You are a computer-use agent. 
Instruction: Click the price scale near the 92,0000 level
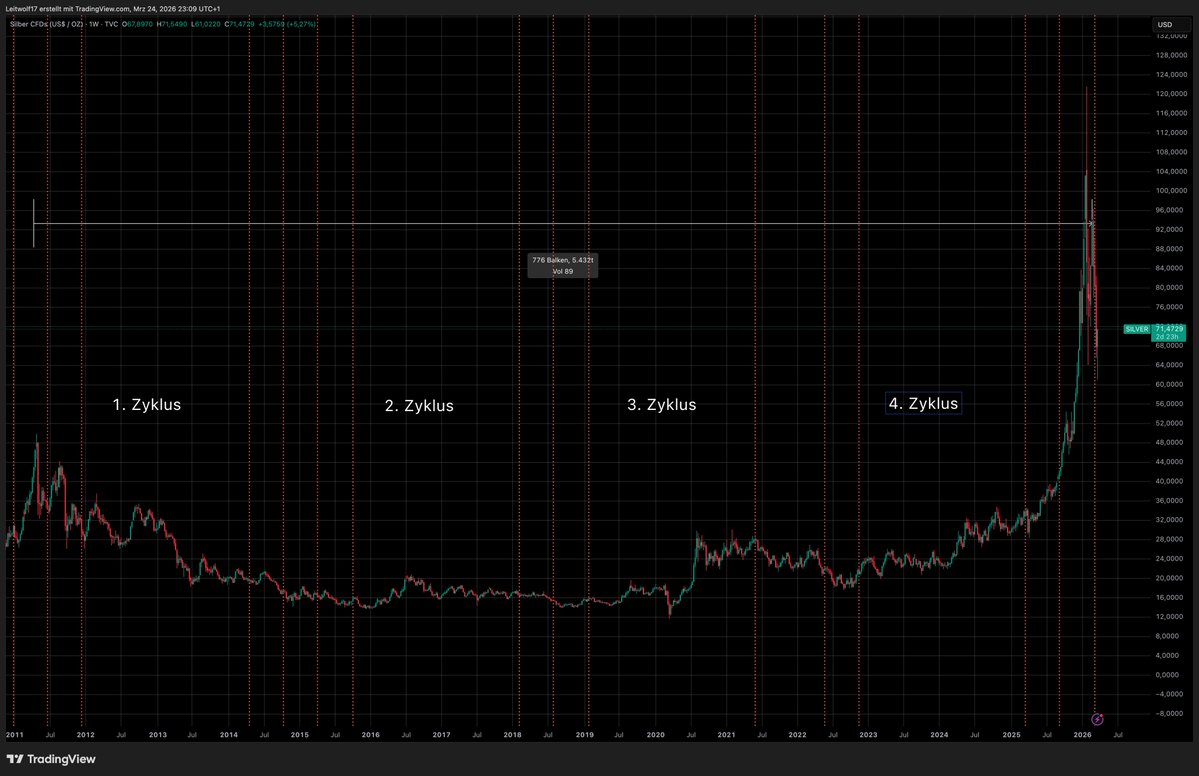(1168, 229)
